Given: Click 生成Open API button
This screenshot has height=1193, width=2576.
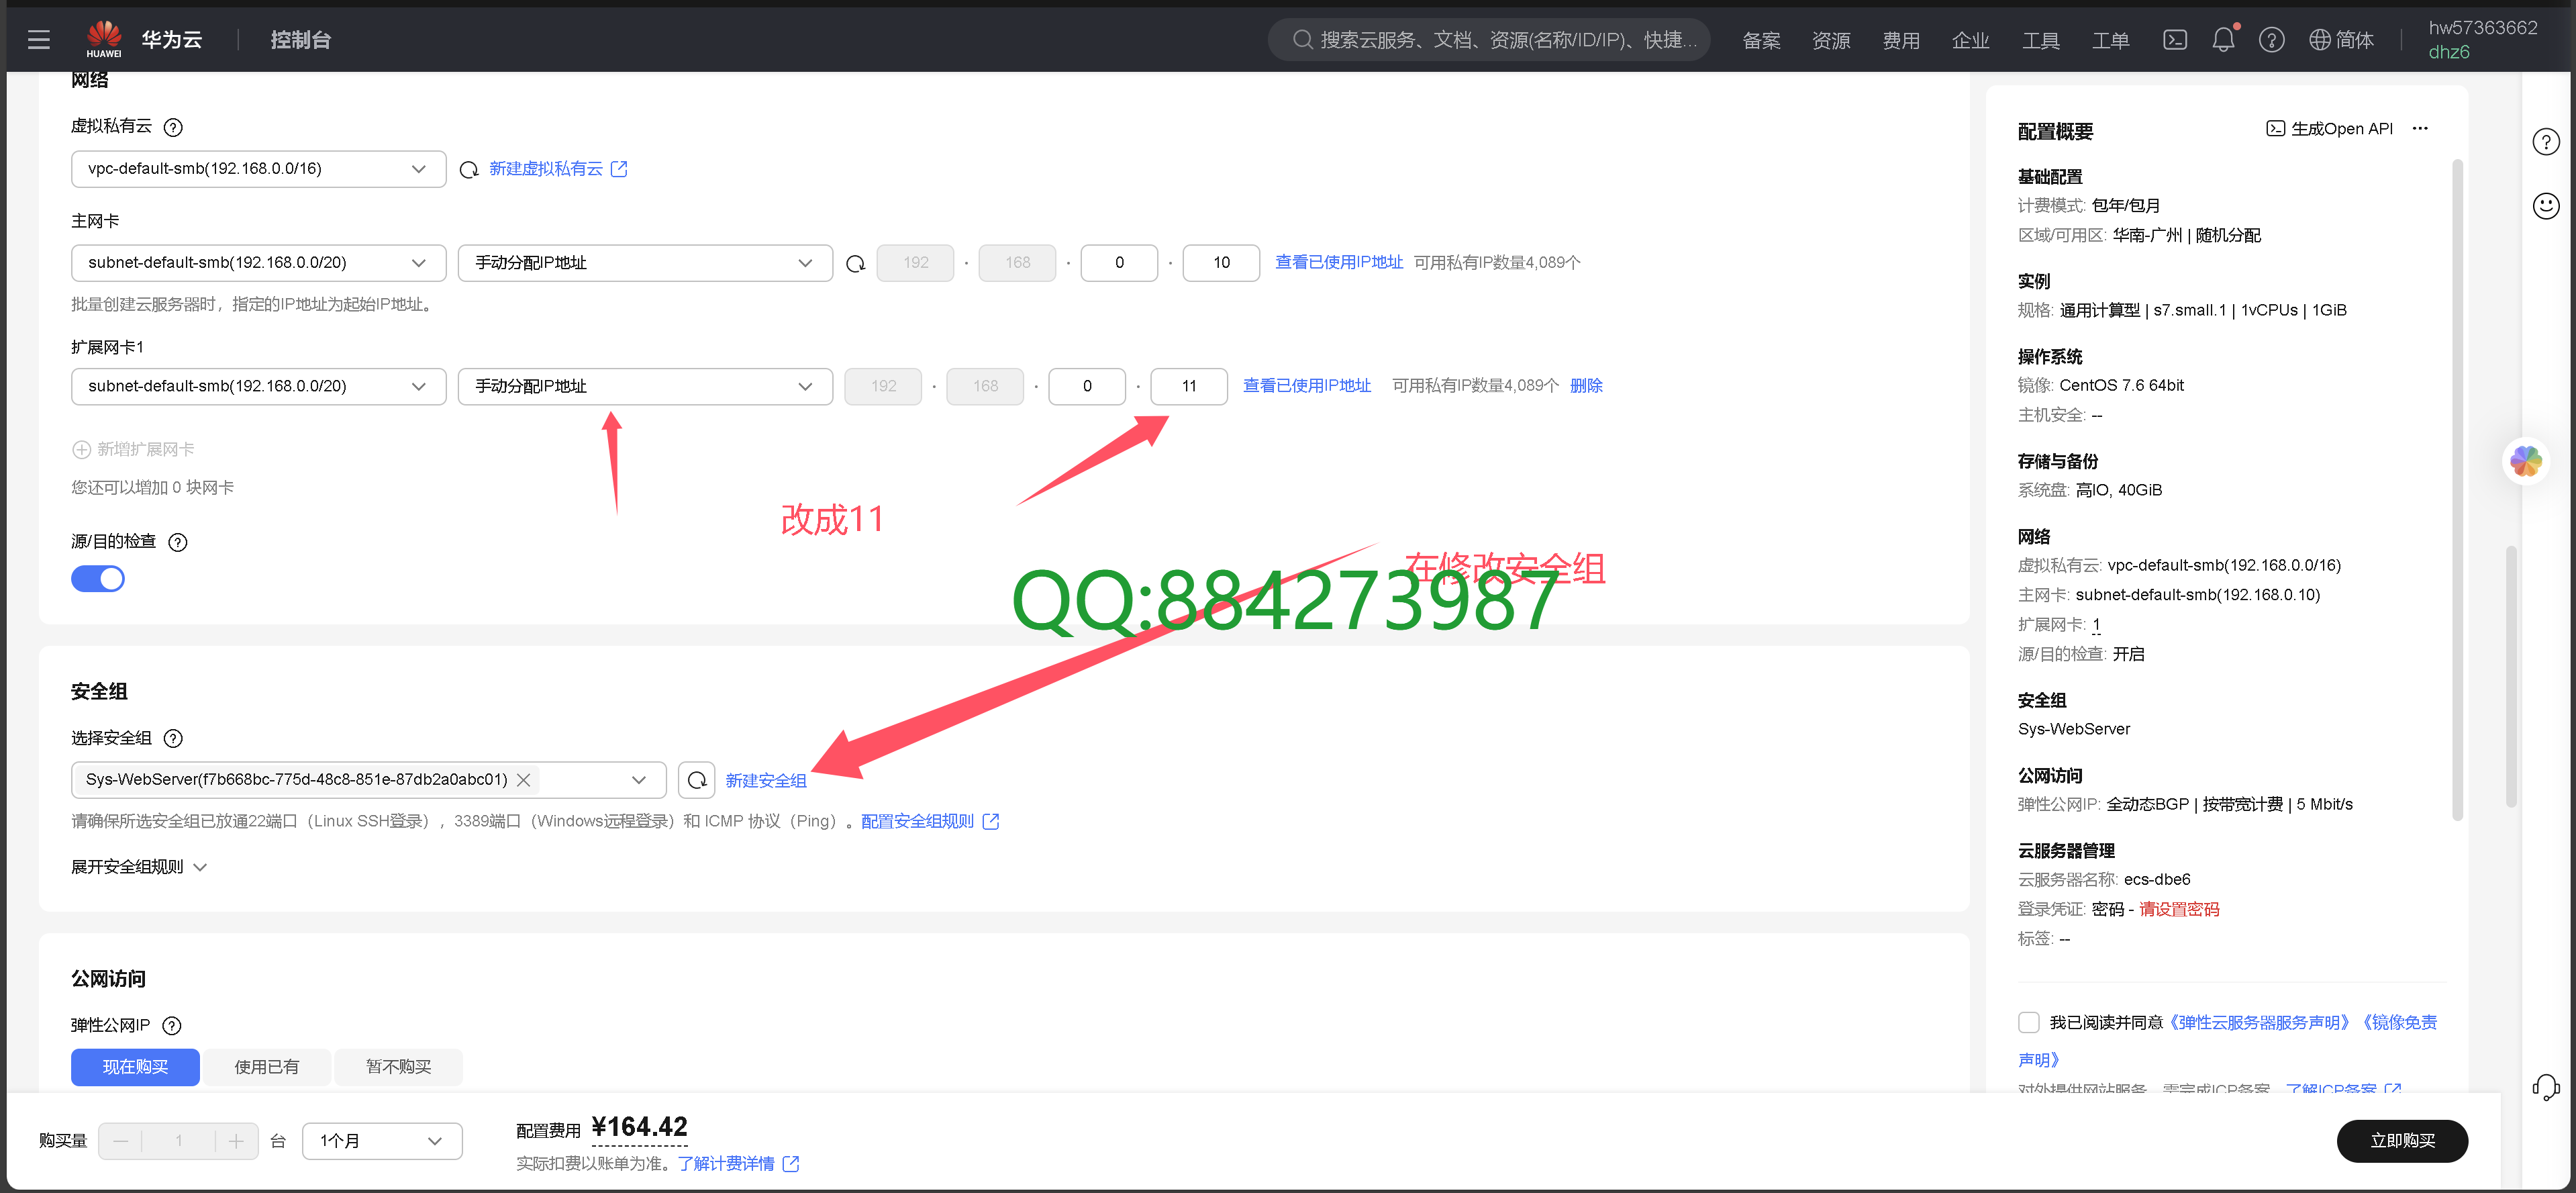Looking at the screenshot, I should tap(2328, 128).
